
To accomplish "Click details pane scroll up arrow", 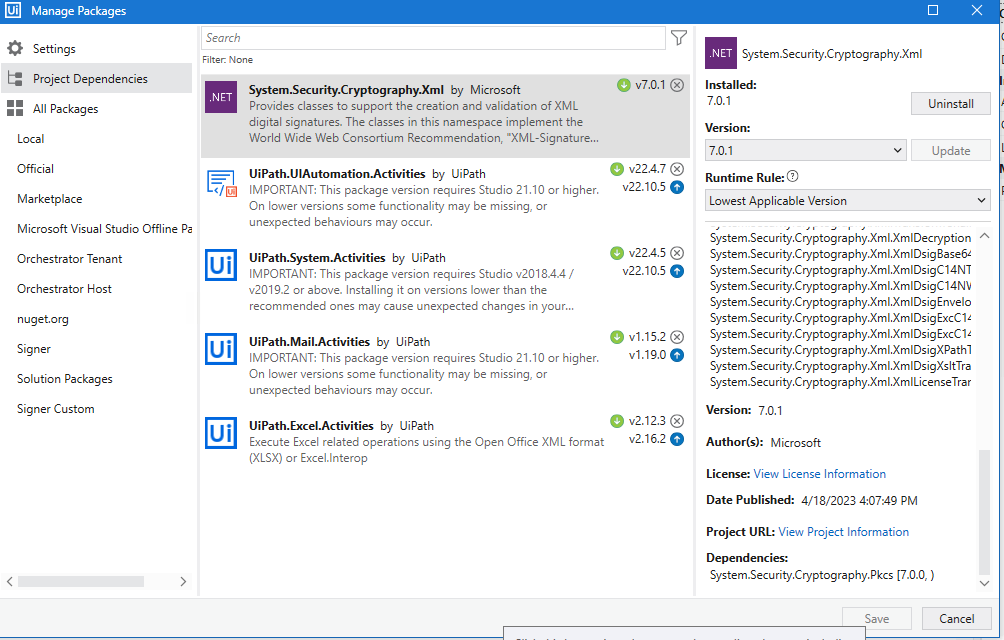I will [985, 236].
